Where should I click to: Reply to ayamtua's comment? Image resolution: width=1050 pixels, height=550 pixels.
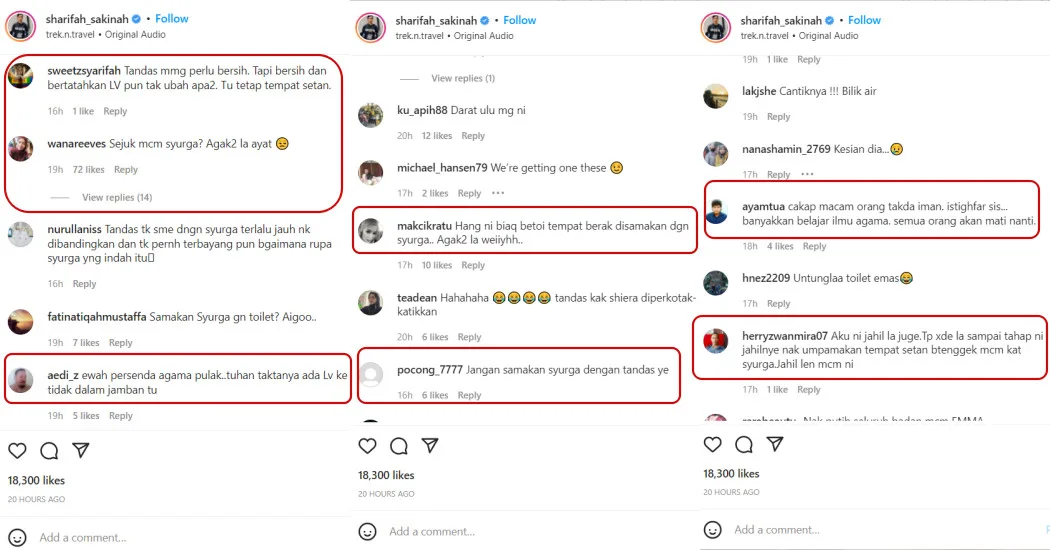[815, 246]
